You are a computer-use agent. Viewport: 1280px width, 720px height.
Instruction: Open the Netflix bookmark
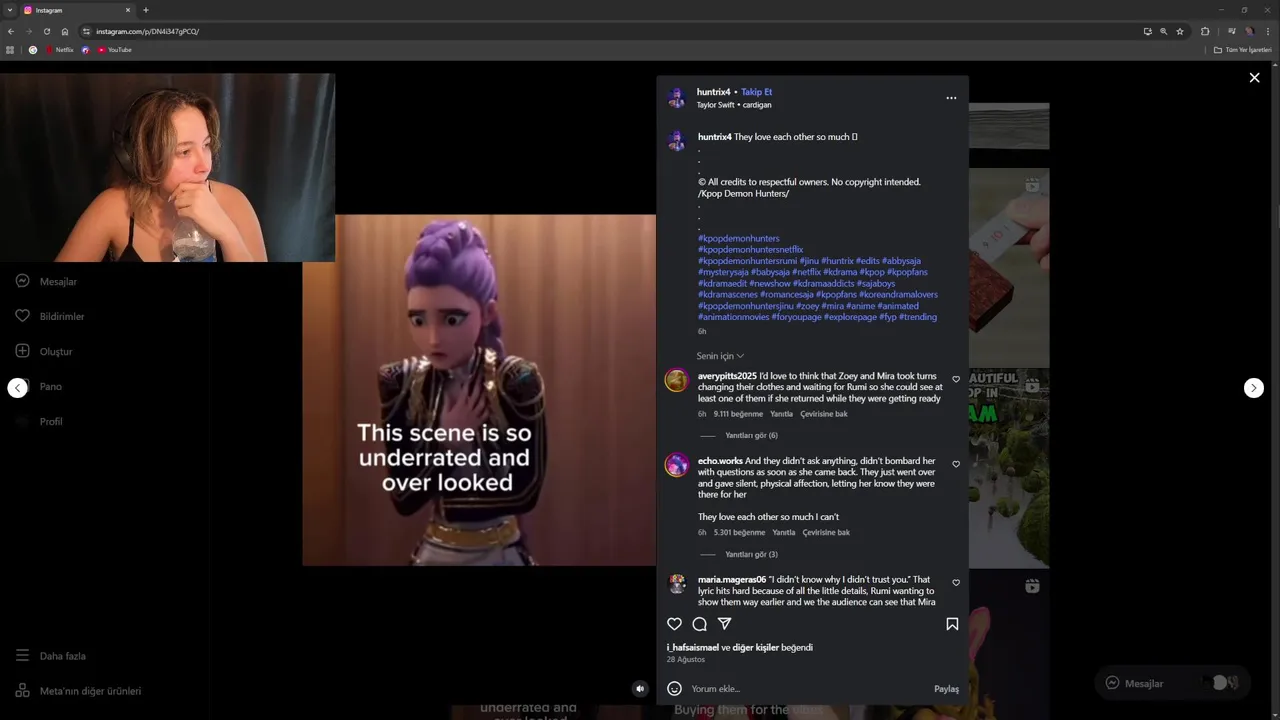(x=61, y=50)
